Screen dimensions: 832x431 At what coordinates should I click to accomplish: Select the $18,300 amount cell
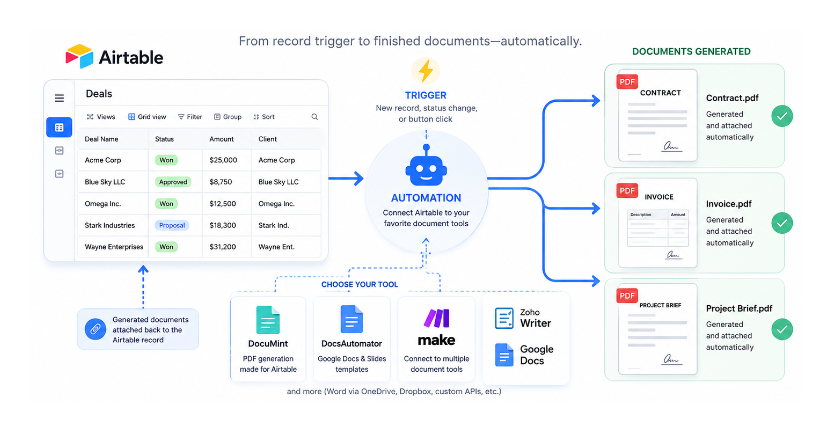coord(227,226)
